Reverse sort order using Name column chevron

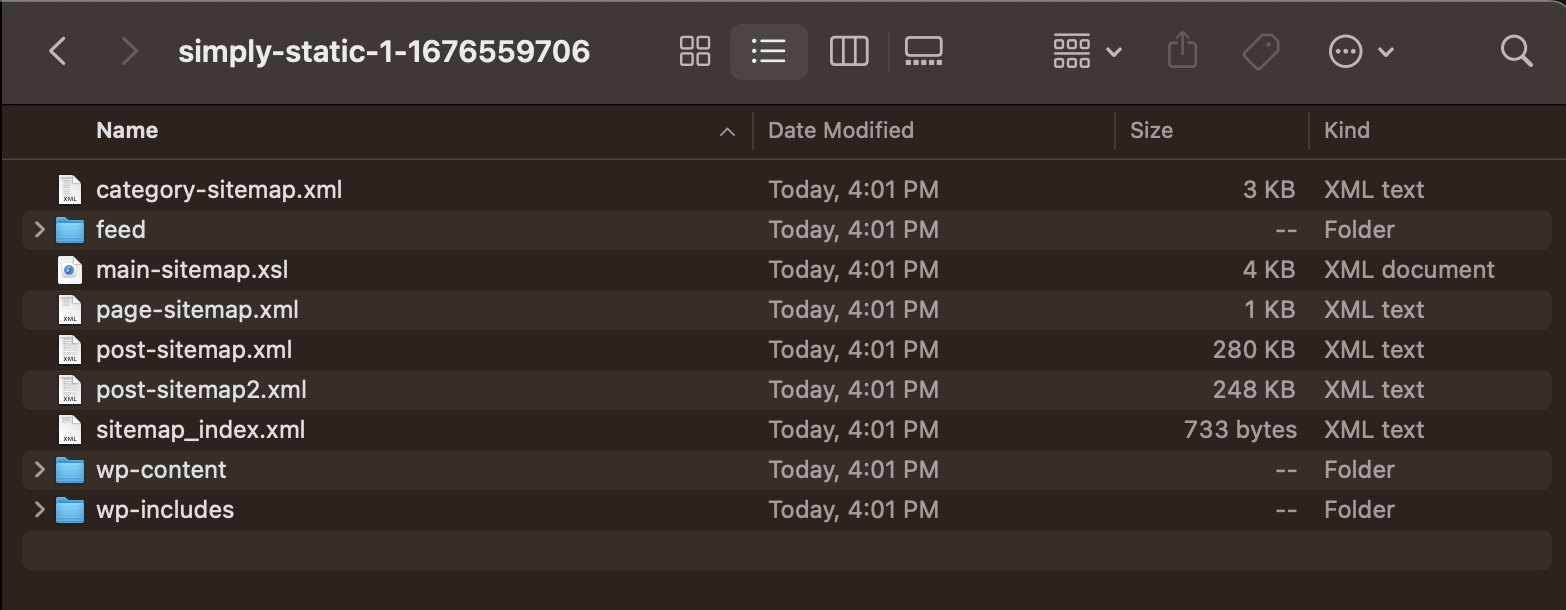point(727,131)
